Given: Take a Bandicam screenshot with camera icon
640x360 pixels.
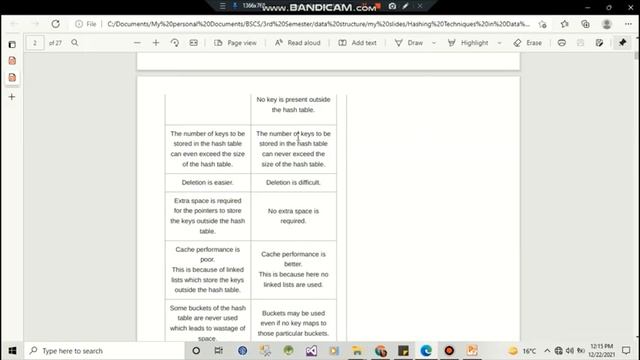Looking at the screenshot, I should [392, 6].
